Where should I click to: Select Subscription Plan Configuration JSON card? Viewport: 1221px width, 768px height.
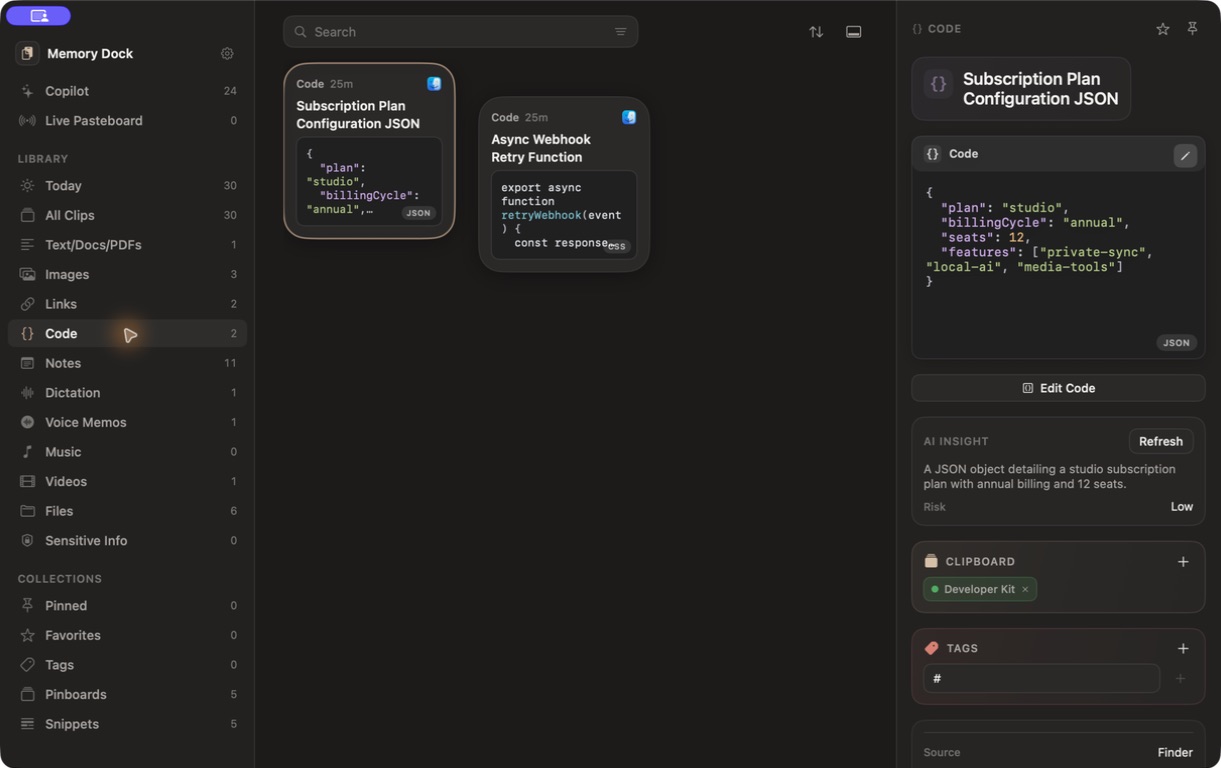coord(369,151)
